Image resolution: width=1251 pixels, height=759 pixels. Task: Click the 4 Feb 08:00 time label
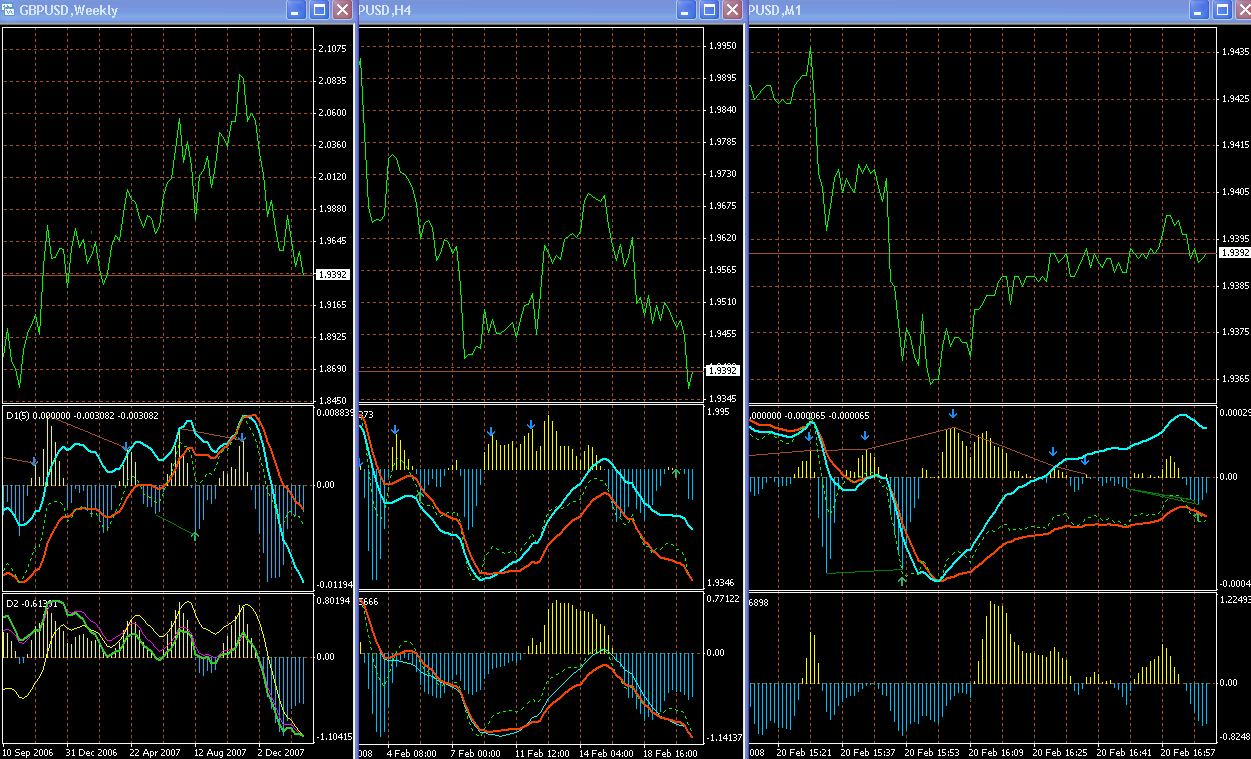[411, 751]
